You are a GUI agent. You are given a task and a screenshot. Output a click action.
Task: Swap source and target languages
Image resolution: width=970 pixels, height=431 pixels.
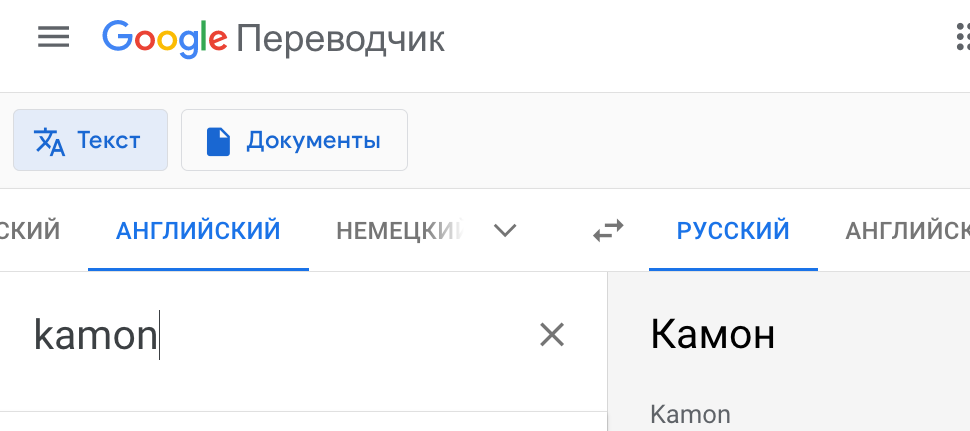click(x=608, y=231)
